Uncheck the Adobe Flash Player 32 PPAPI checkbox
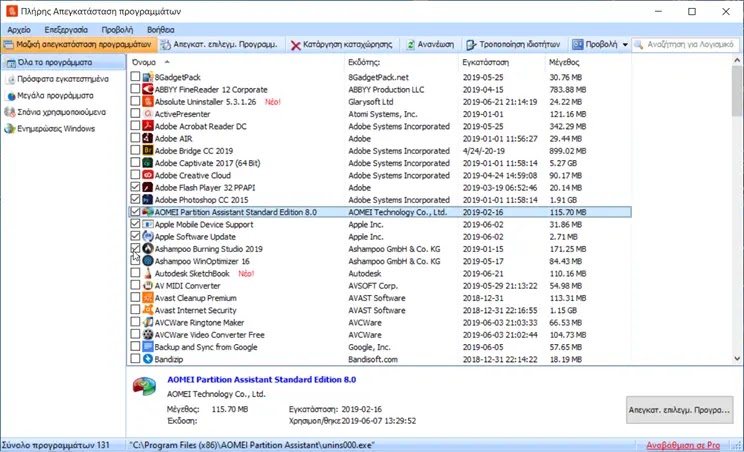Image resolution: width=744 pixels, height=452 pixels. point(135,187)
